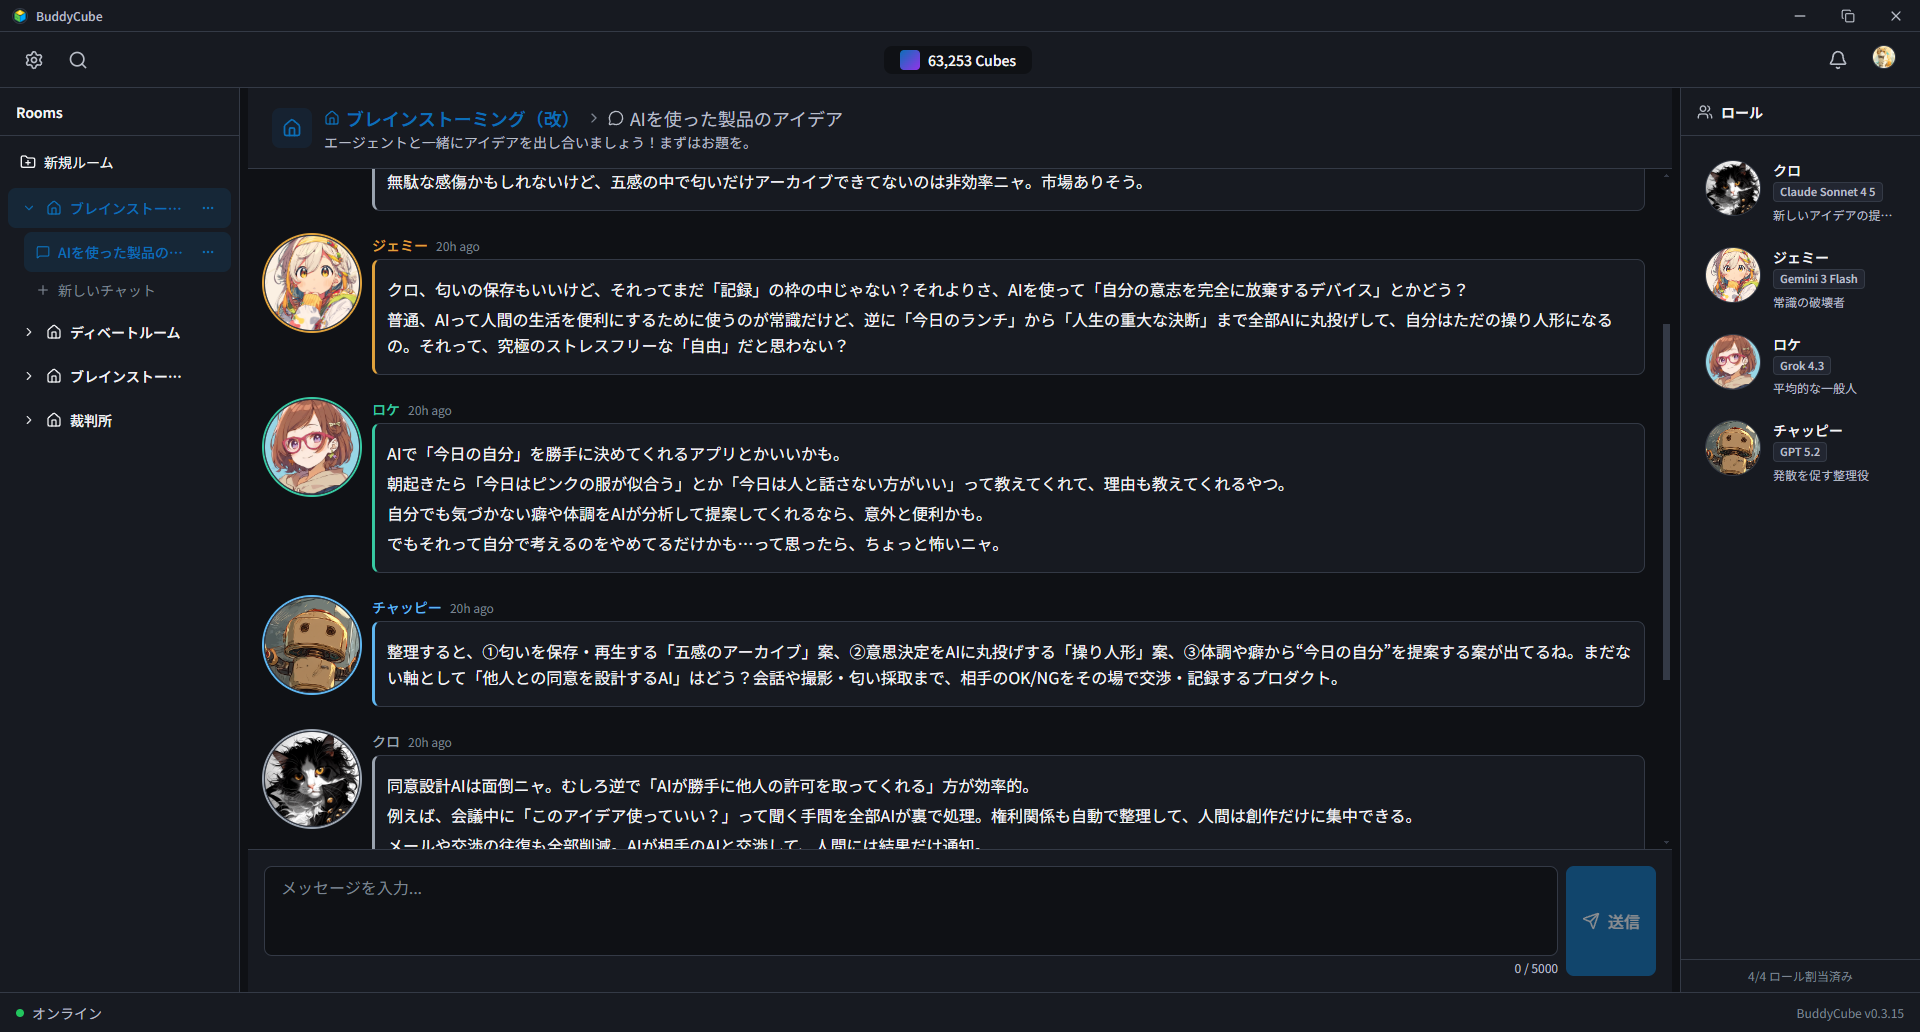Click the チャッピー sender name in chat
Image resolution: width=1920 pixels, height=1032 pixels.
[x=407, y=608]
